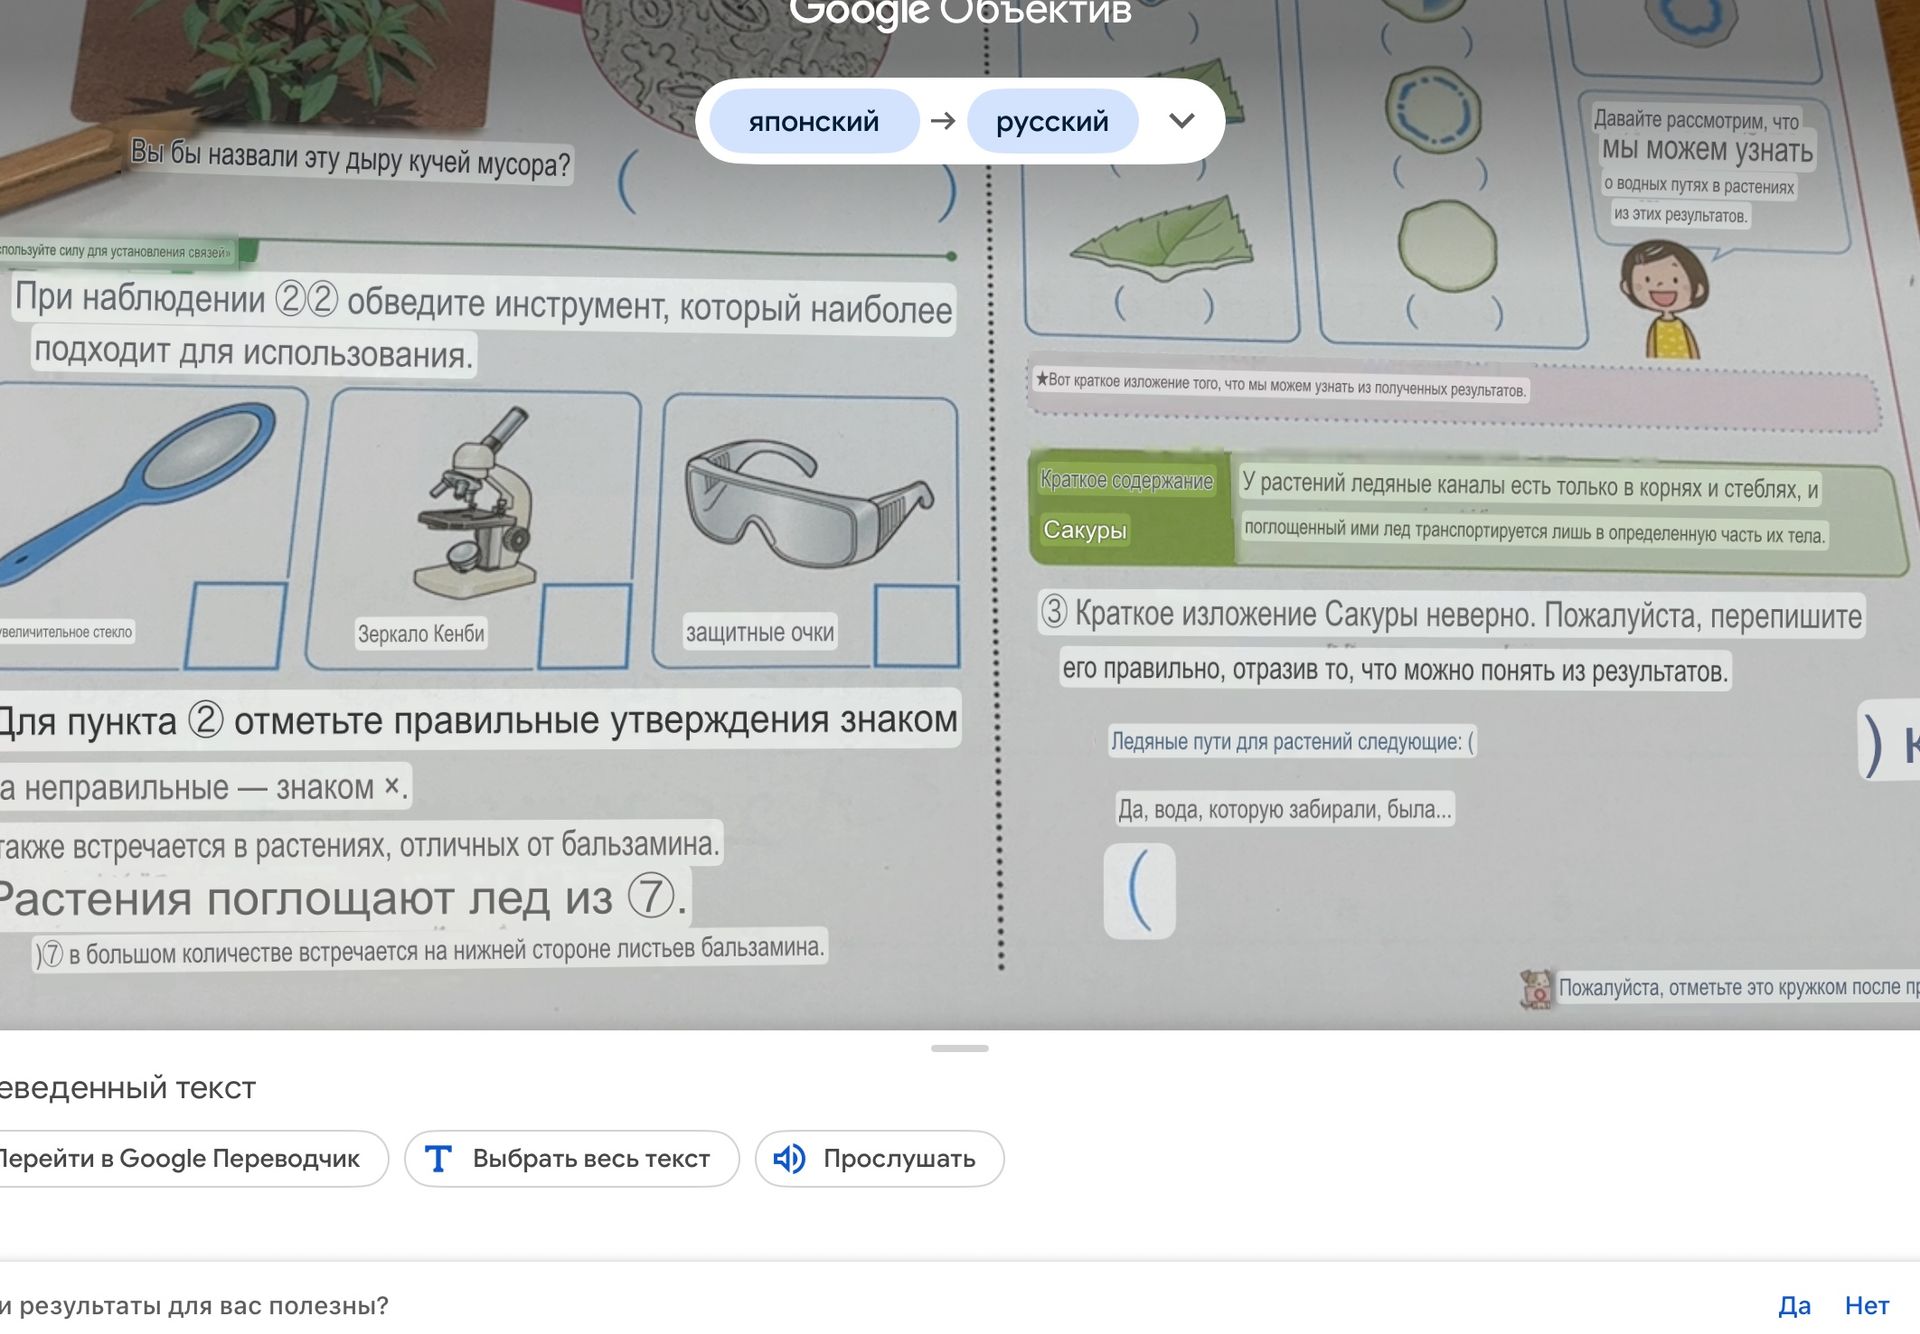1920x1334 pixels.
Task: Click the microscope picture
Action: click(478, 503)
